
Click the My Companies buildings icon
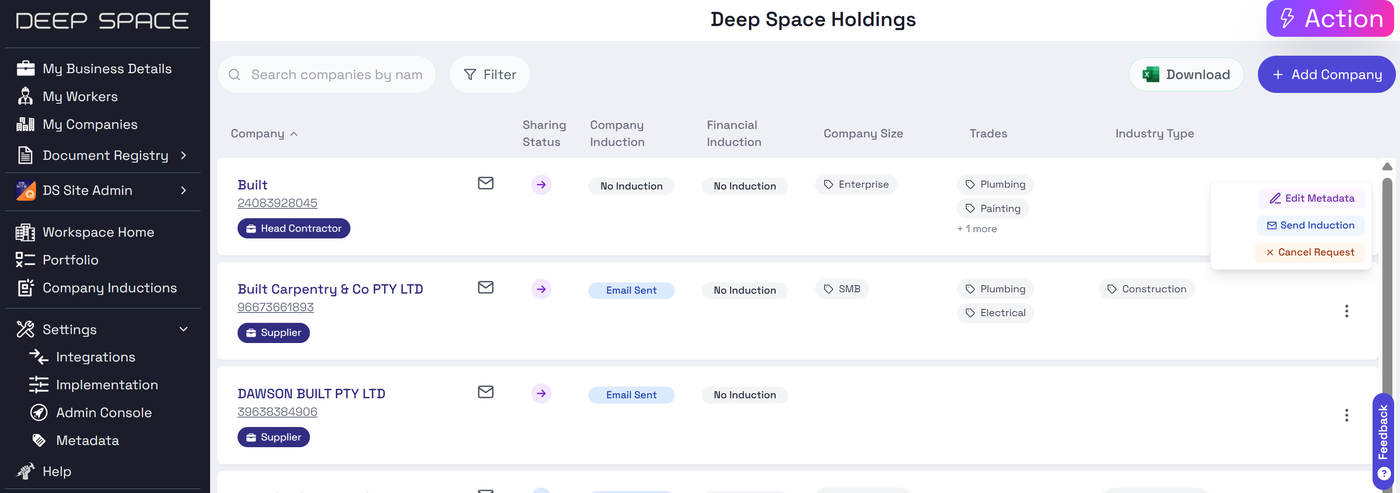[26, 125]
